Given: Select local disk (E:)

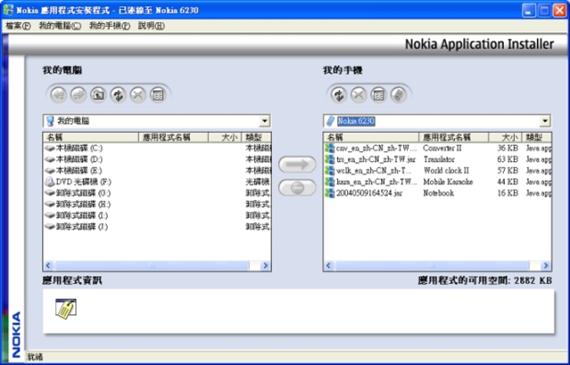Looking at the screenshot, I should tap(74, 171).
